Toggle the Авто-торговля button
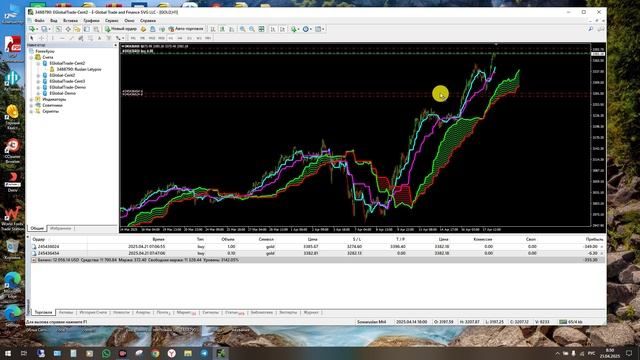This screenshot has height=360, width=640. click(x=186, y=29)
